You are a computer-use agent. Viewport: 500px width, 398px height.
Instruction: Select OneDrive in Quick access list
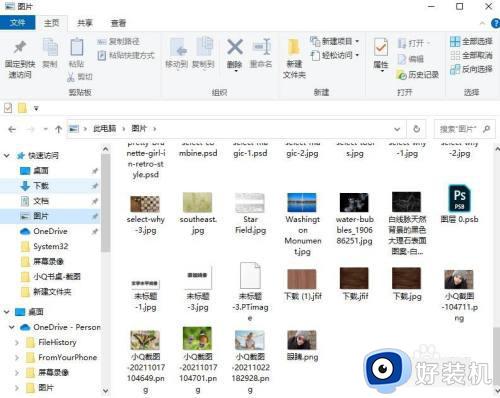click(x=50, y=231)
